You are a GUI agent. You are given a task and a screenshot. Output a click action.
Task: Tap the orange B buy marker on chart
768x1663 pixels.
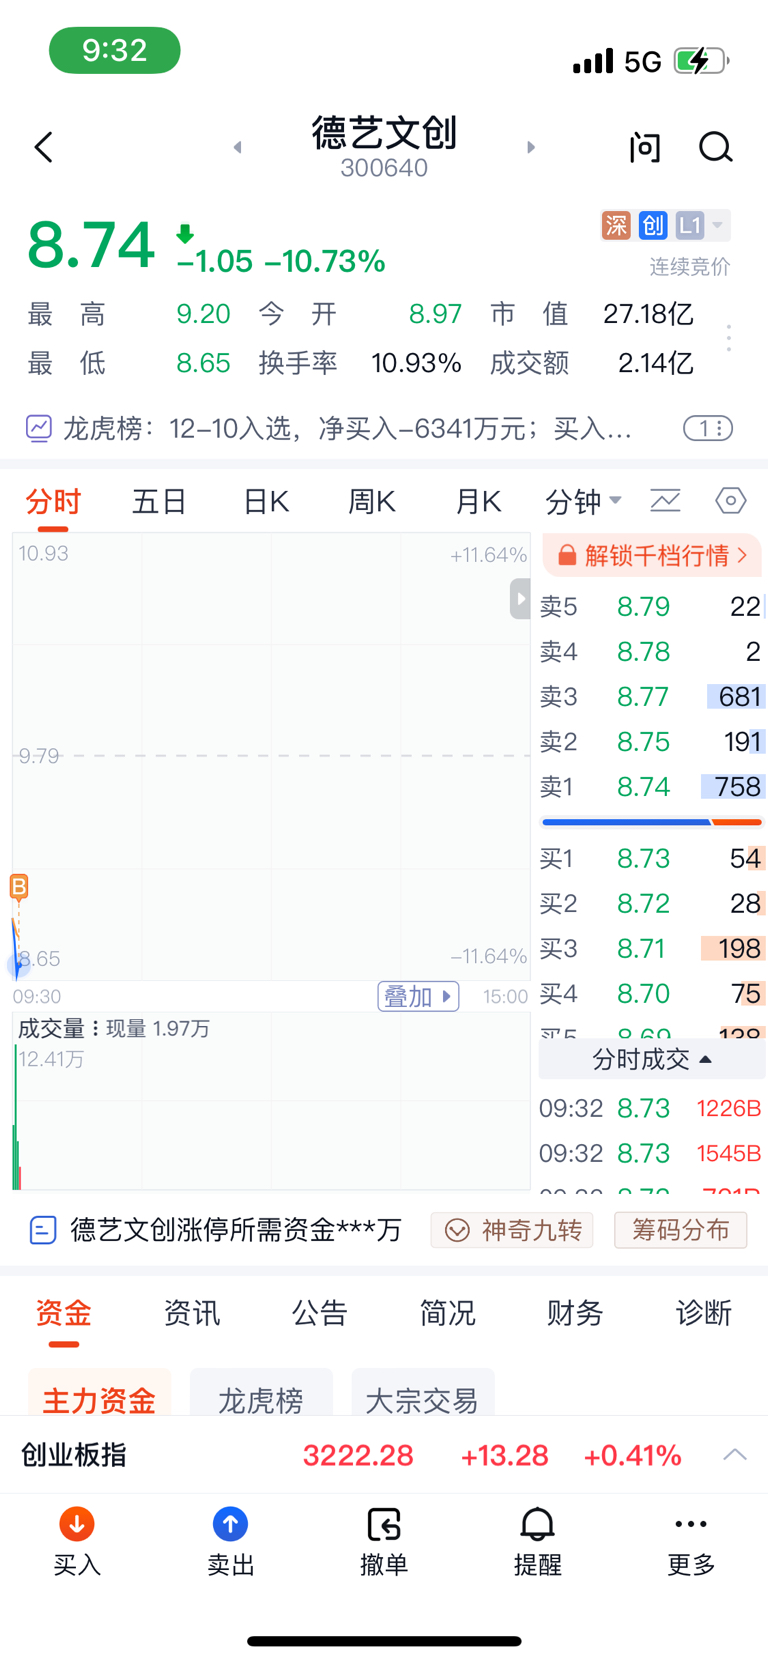click(x=19, y=886)
